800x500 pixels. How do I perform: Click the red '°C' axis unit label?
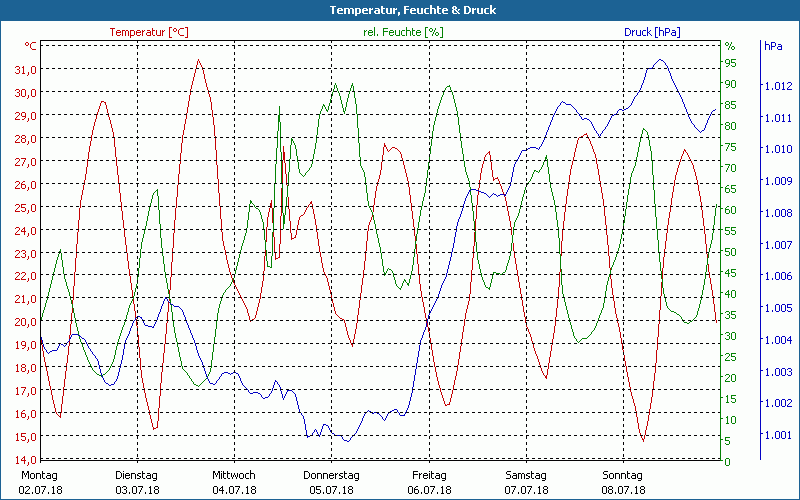pyautogui.click(x=30, y=46)
